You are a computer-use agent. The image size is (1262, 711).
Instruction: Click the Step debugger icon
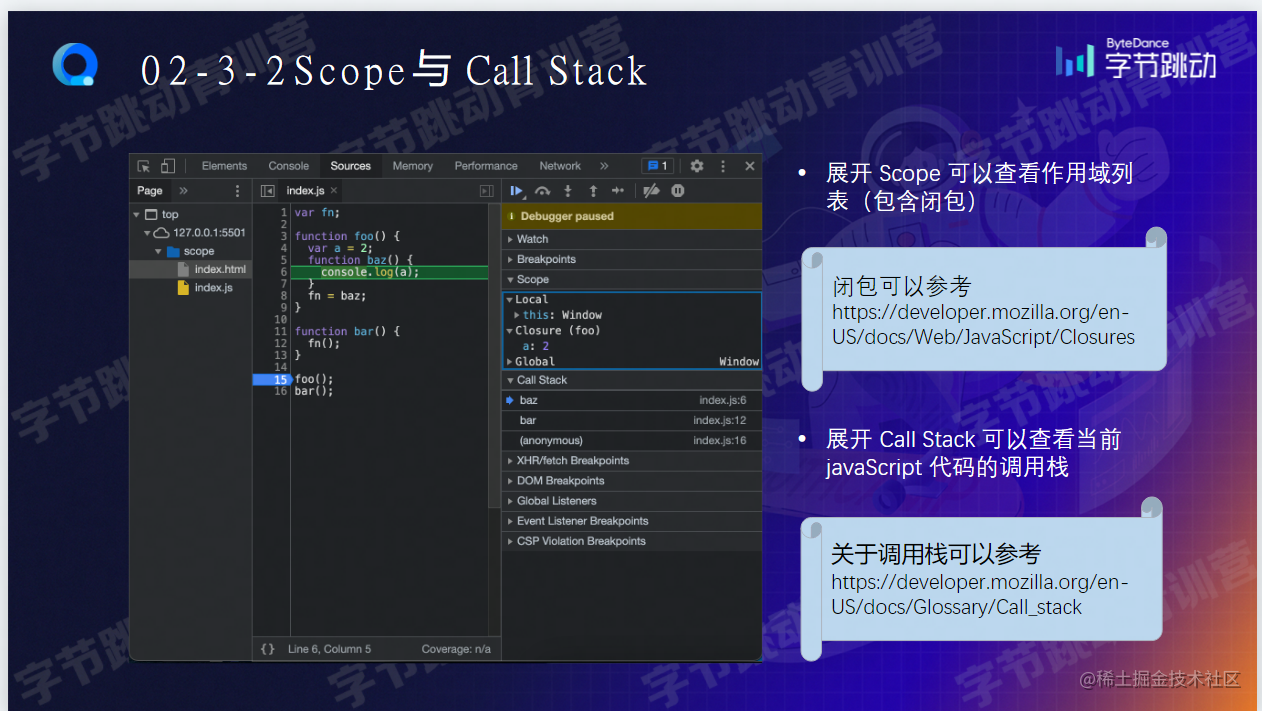[618, 191]
